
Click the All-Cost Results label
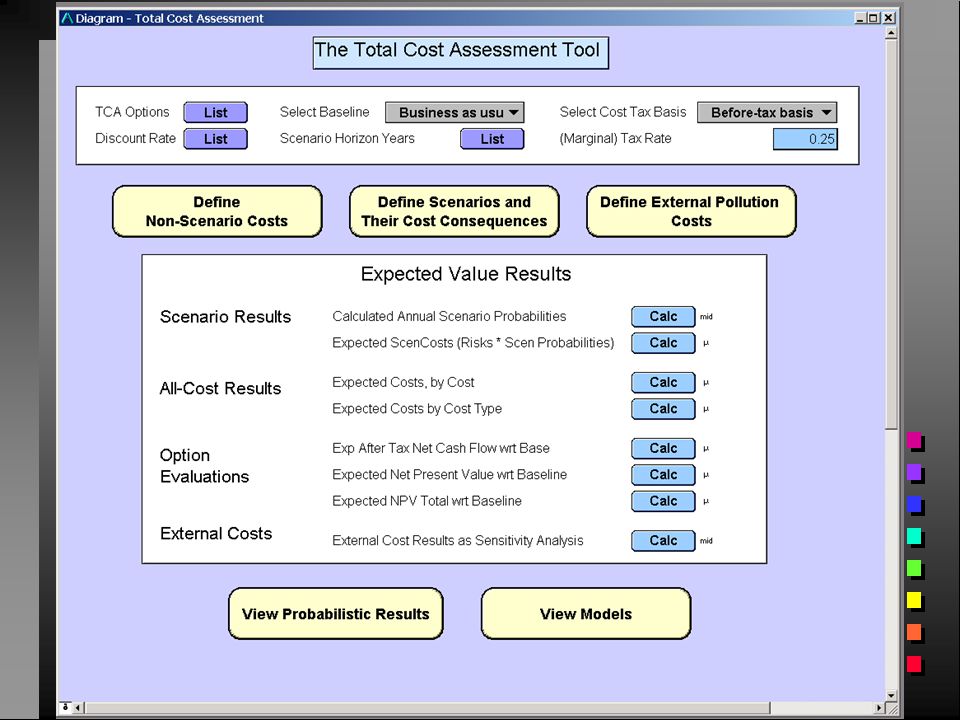[x=220, y=388]
